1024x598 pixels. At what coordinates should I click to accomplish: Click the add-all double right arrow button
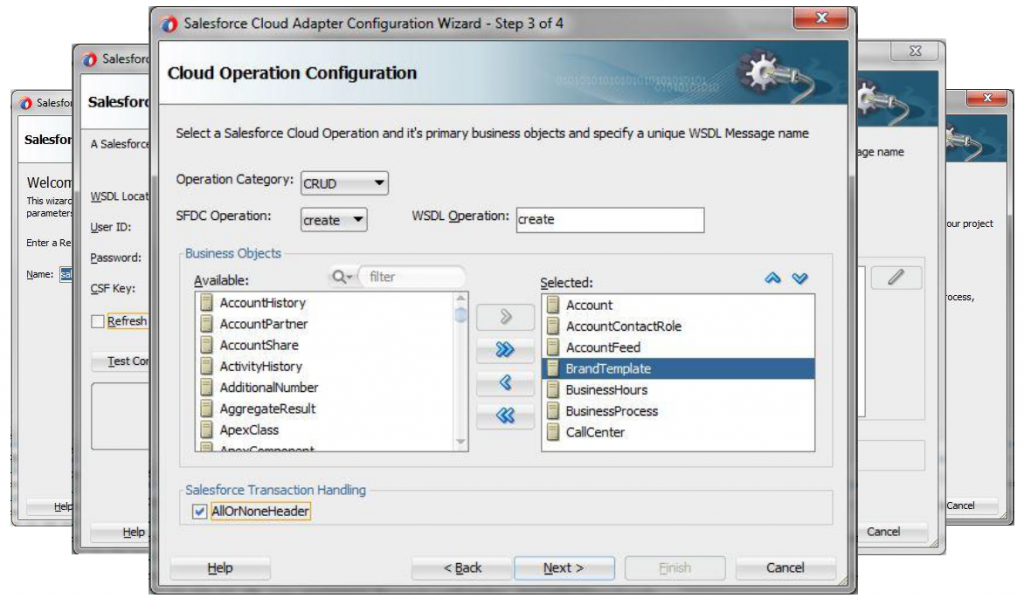pos(505,350)
